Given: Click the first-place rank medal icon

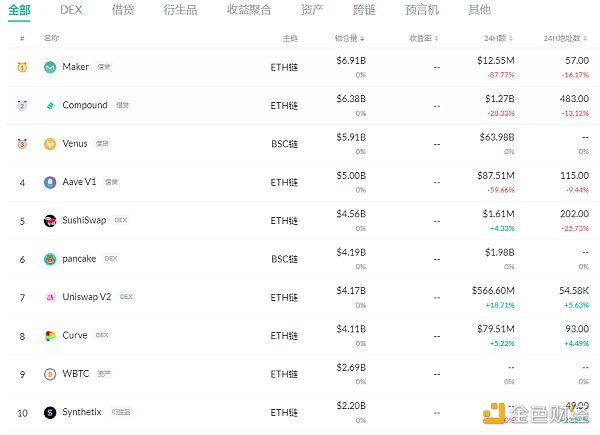Looking at the screenshot, I should click(22, 67).
